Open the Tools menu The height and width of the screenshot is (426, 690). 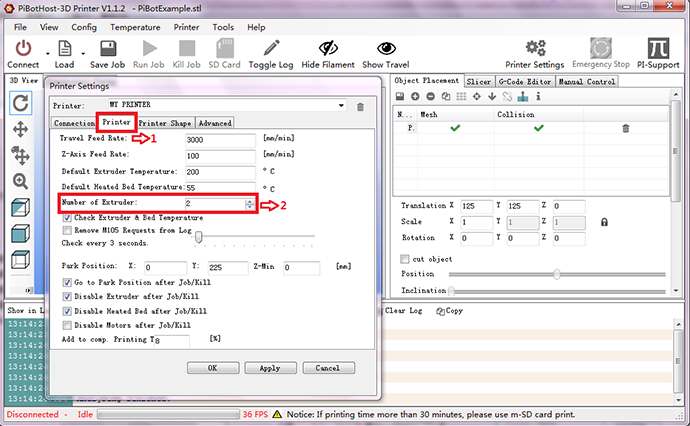coord(223,27)
